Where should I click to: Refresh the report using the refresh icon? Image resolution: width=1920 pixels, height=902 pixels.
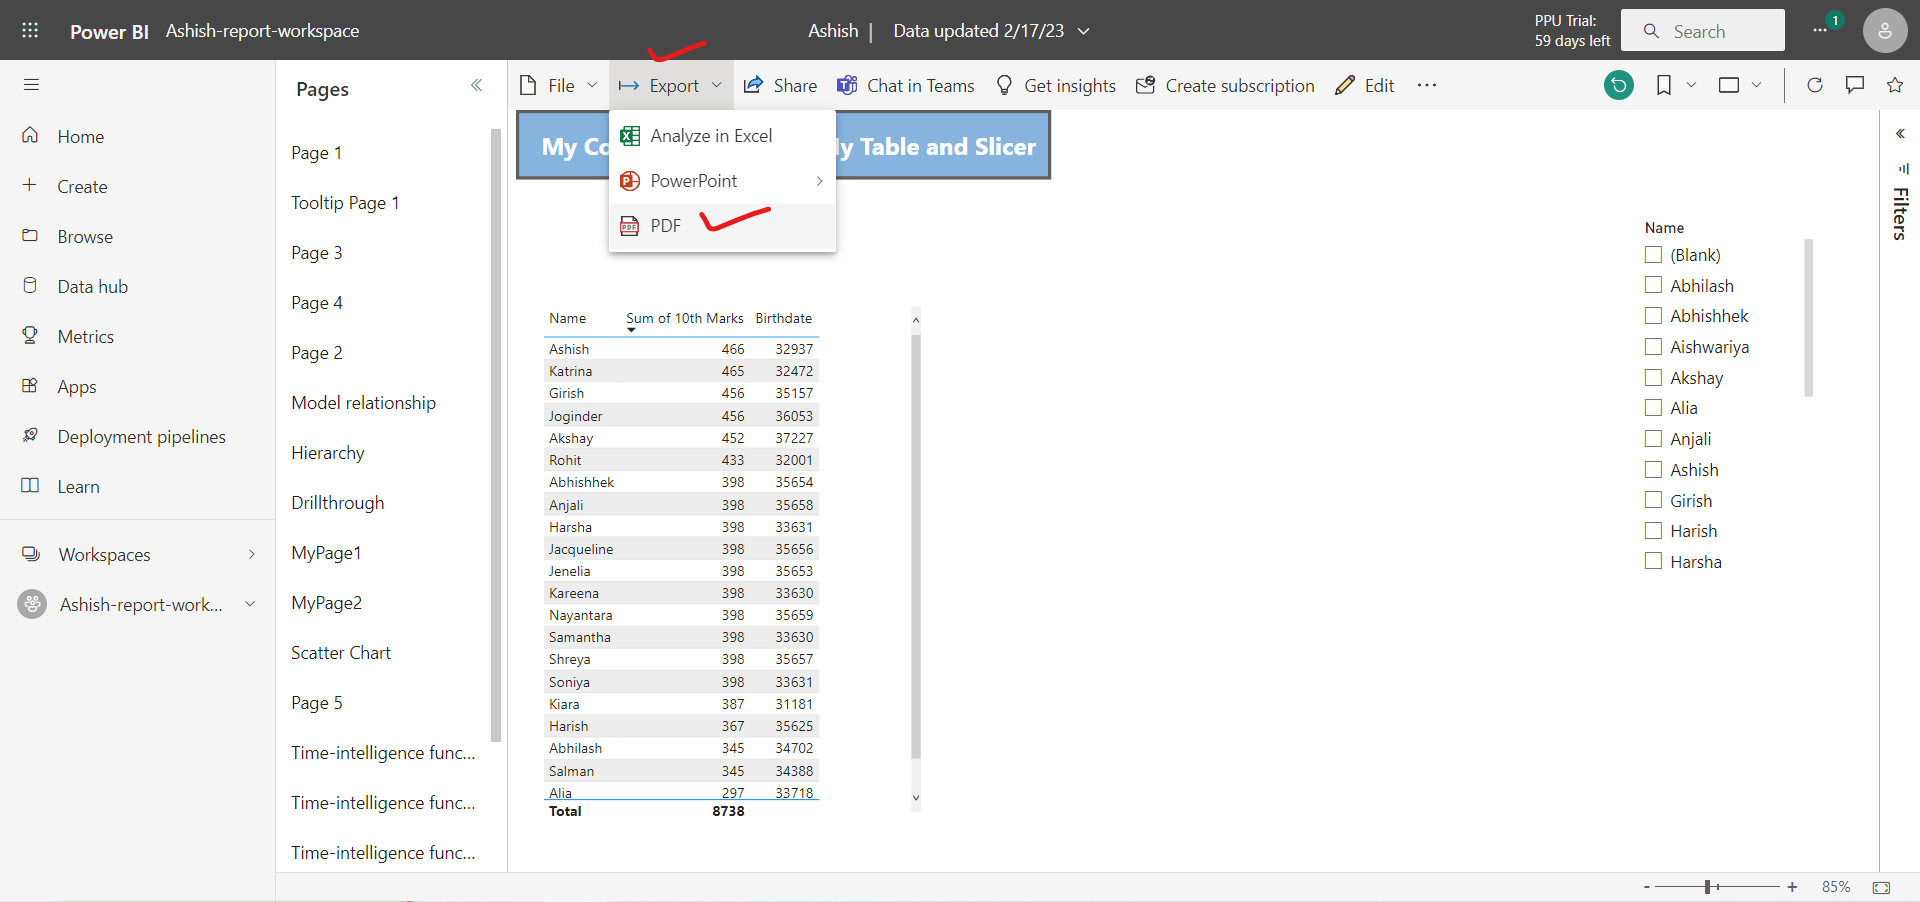point(1815,85)
